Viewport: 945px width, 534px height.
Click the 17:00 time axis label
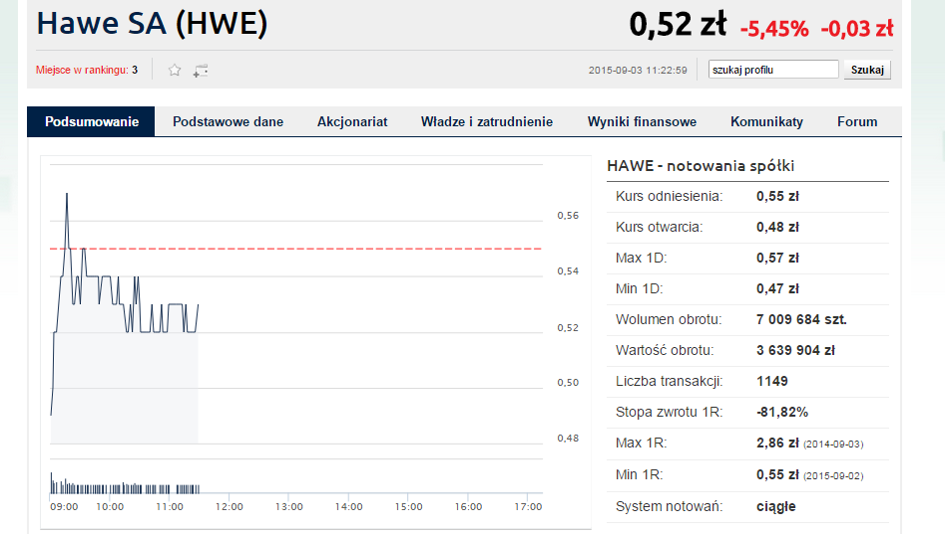point(528,507)
